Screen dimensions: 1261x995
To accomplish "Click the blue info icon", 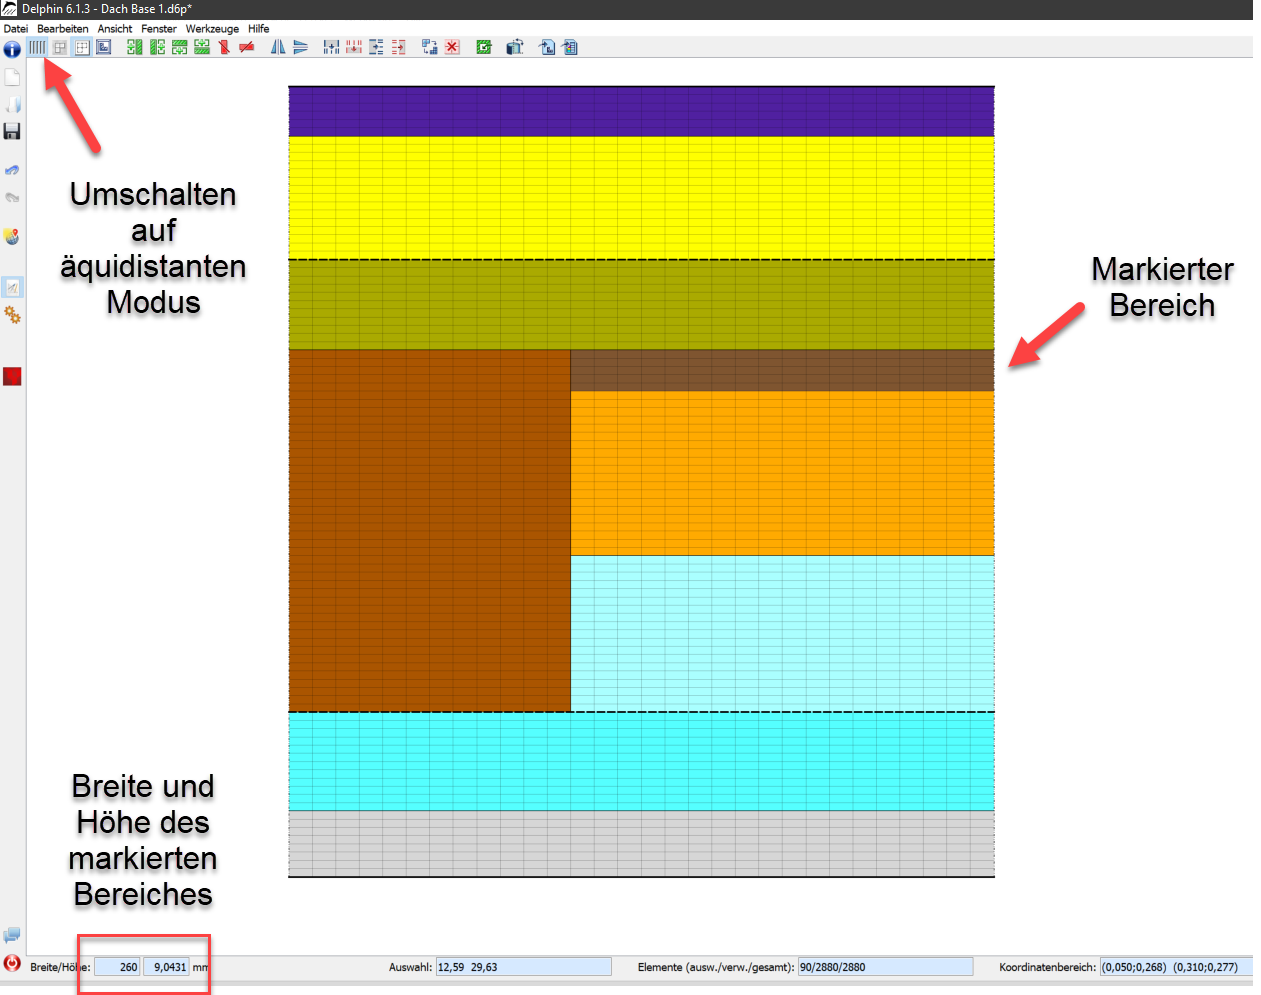I will pos(12,48).
